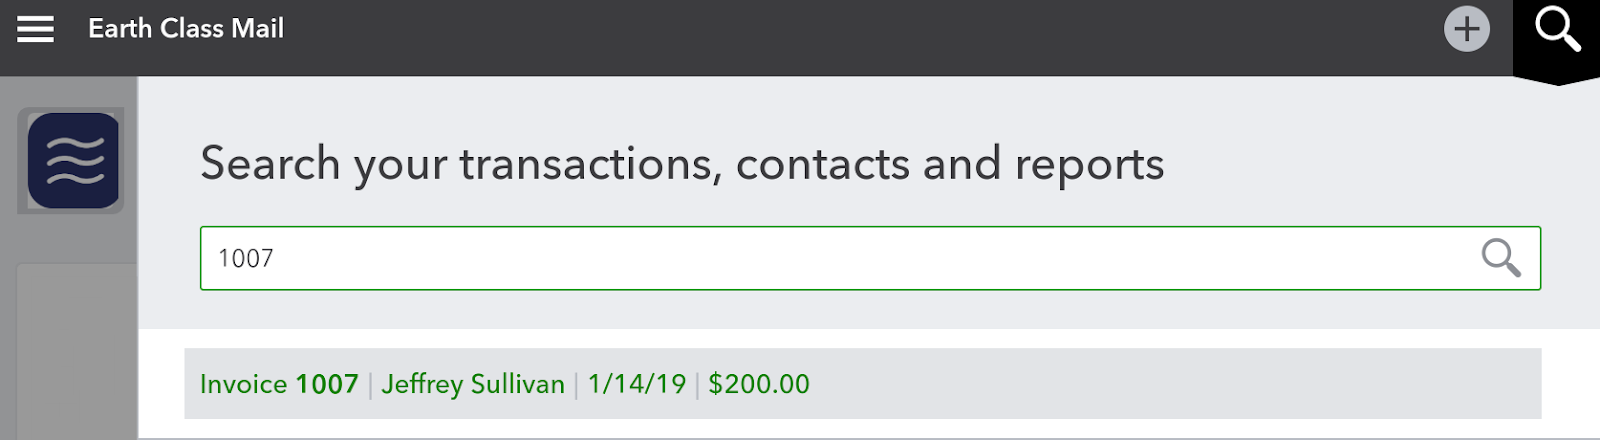Click the heading Search your transactions, contacts and reports
Viewport: 1600px width, 440px height.
point(682,164)
